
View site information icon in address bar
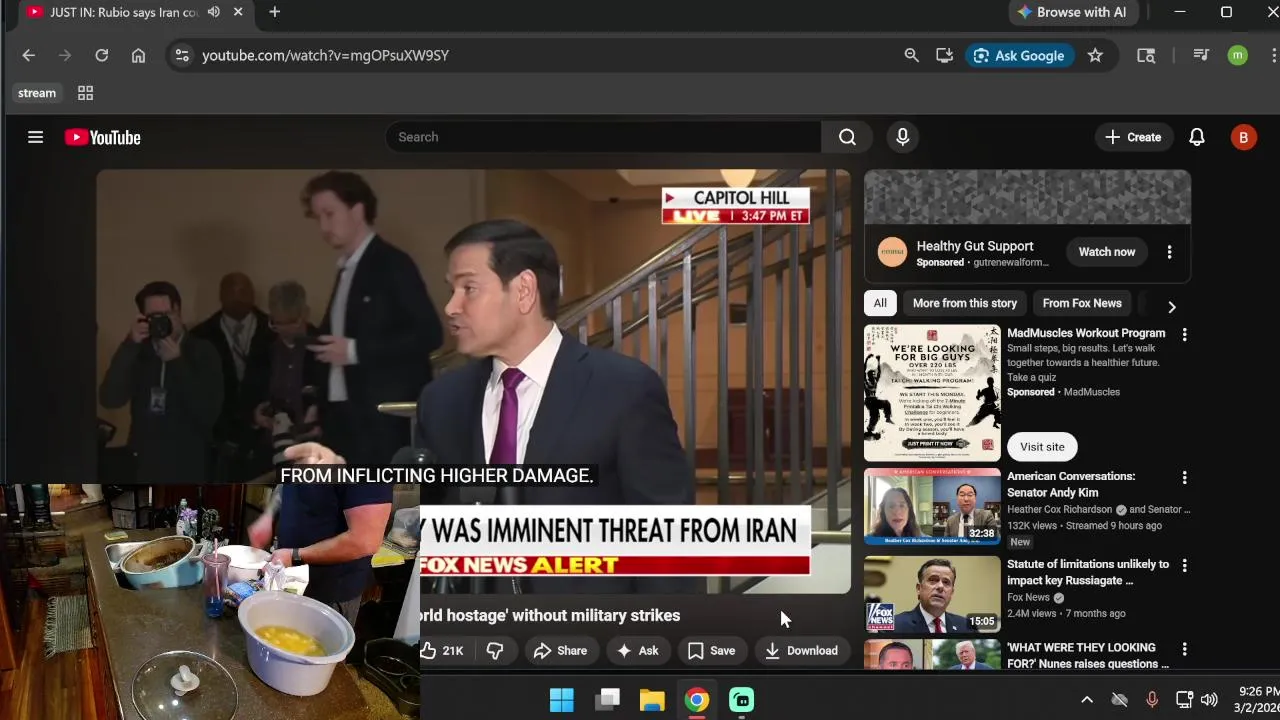[182, 56]
